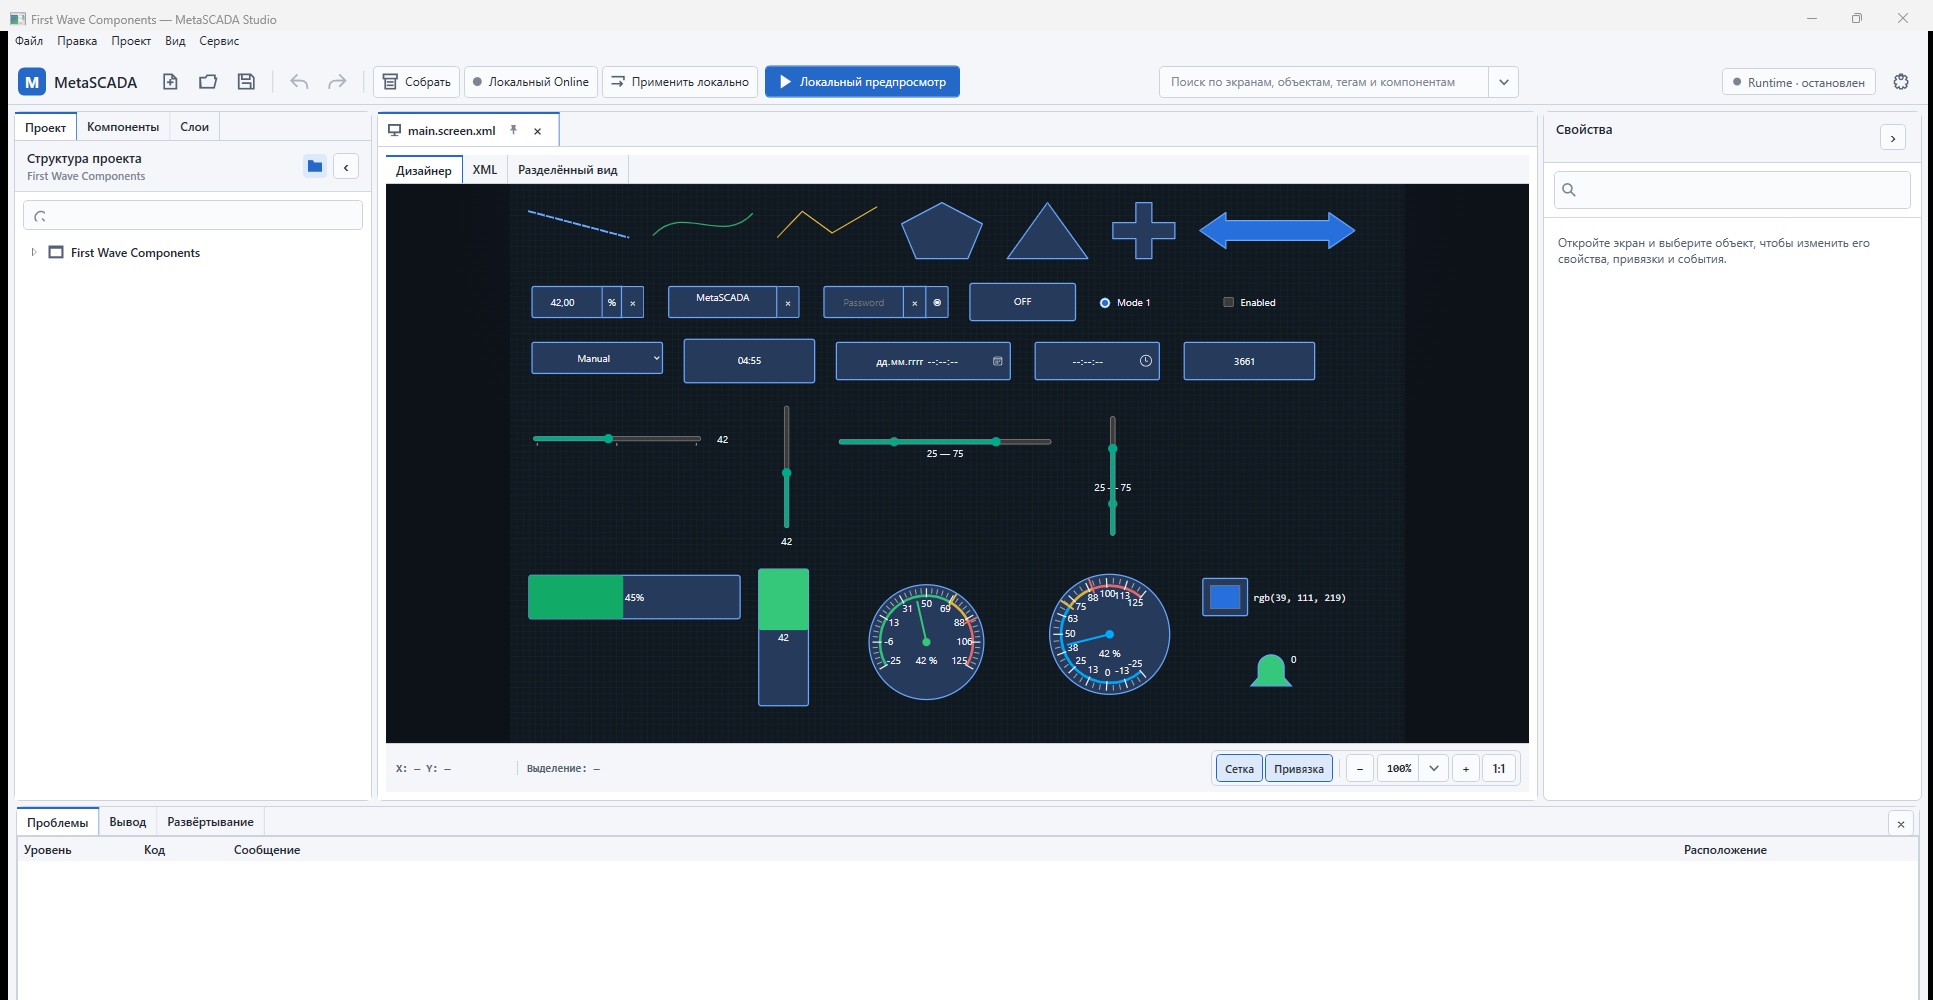Select the double arrow shape on canvas

[x=1277, y=230]
